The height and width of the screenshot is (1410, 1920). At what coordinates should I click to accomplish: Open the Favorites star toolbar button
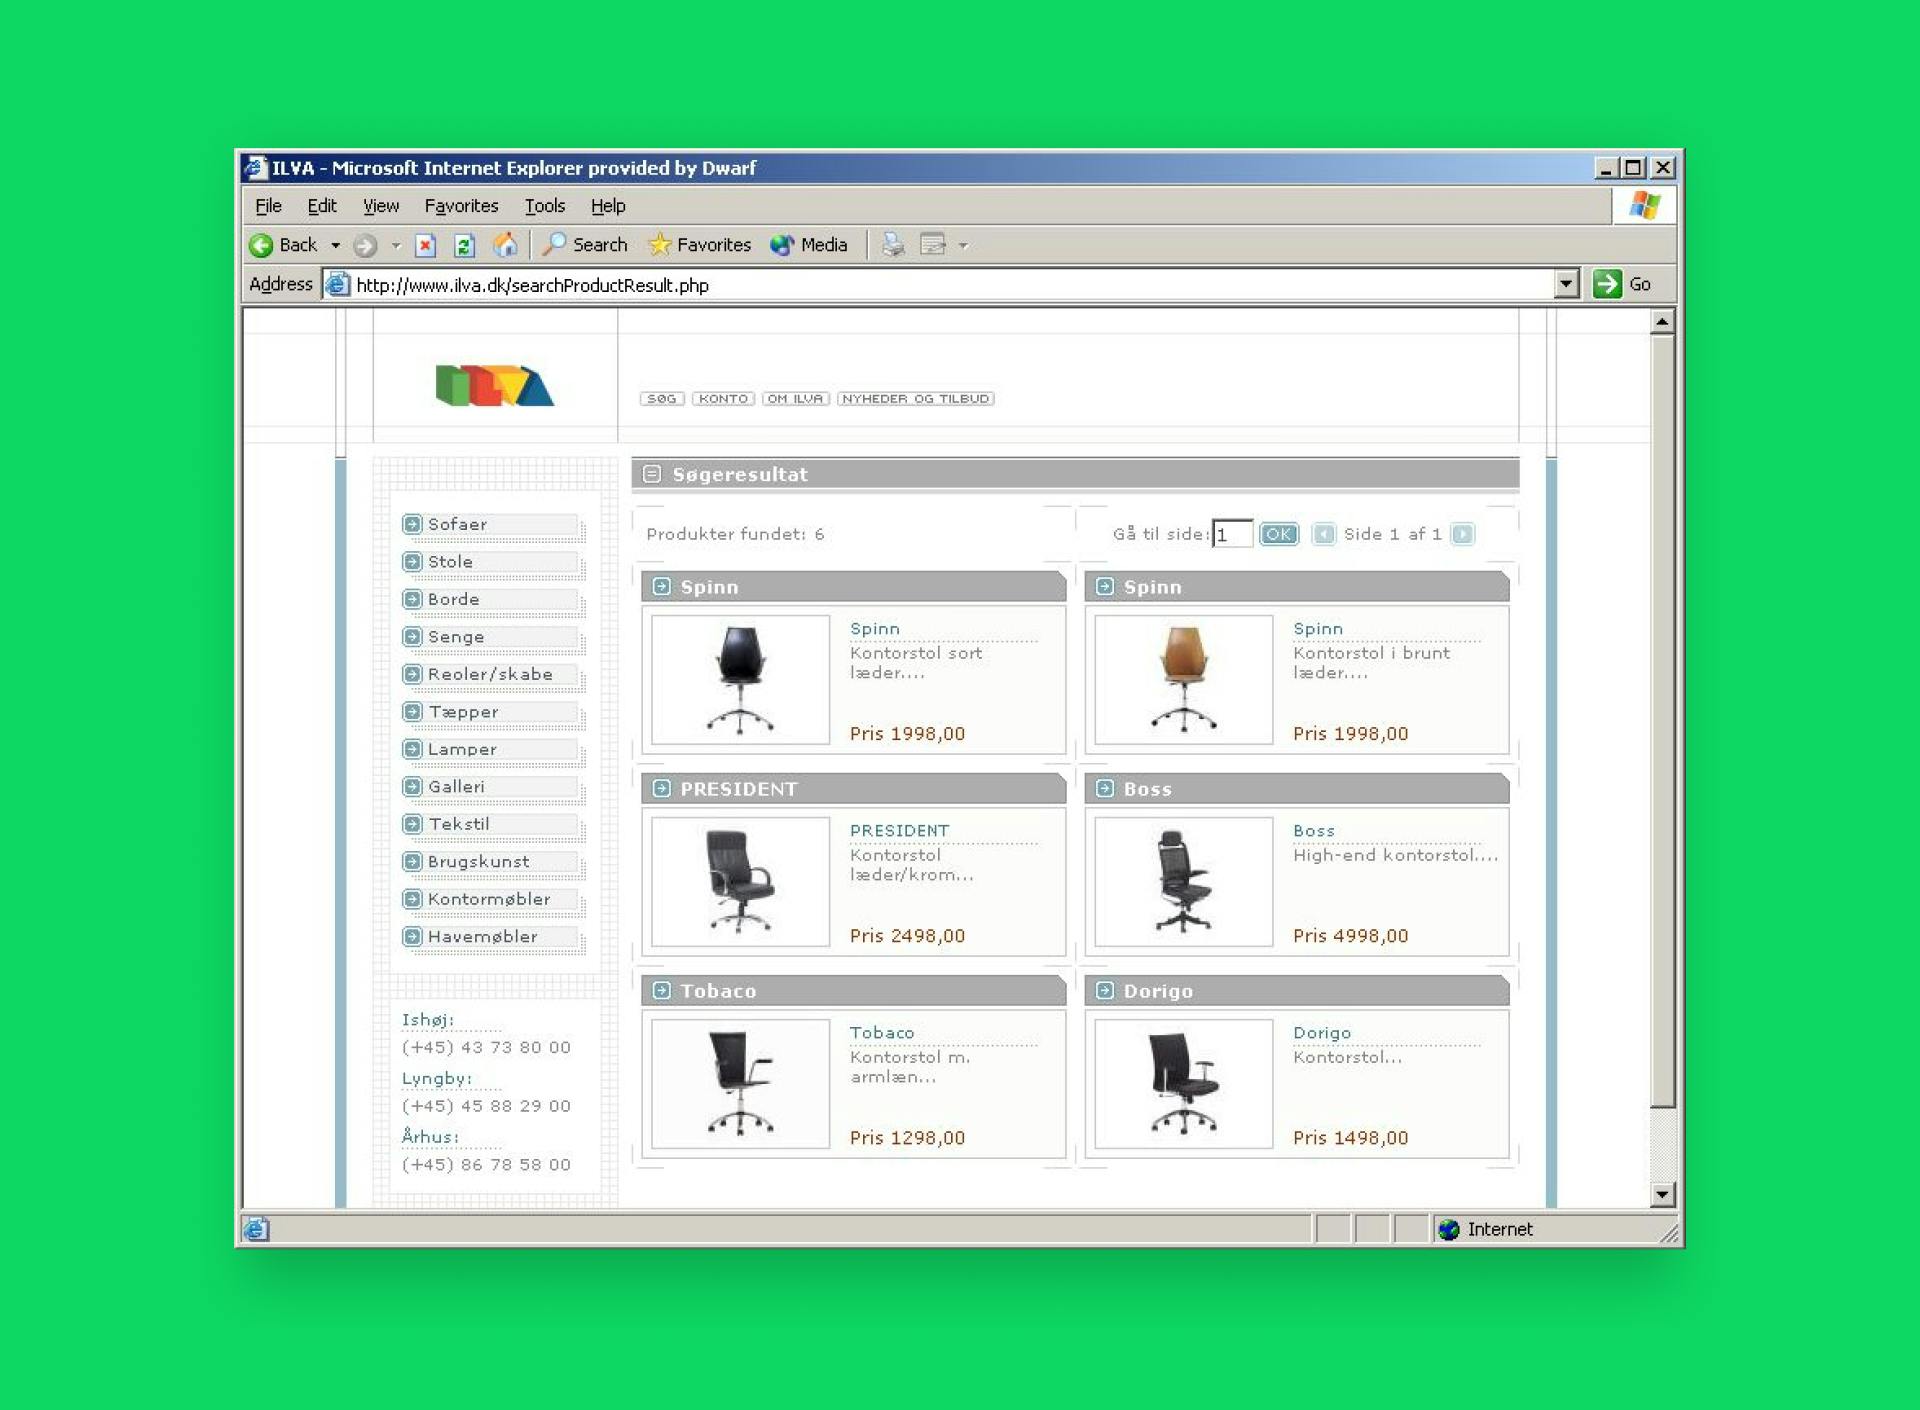[699, 245]
